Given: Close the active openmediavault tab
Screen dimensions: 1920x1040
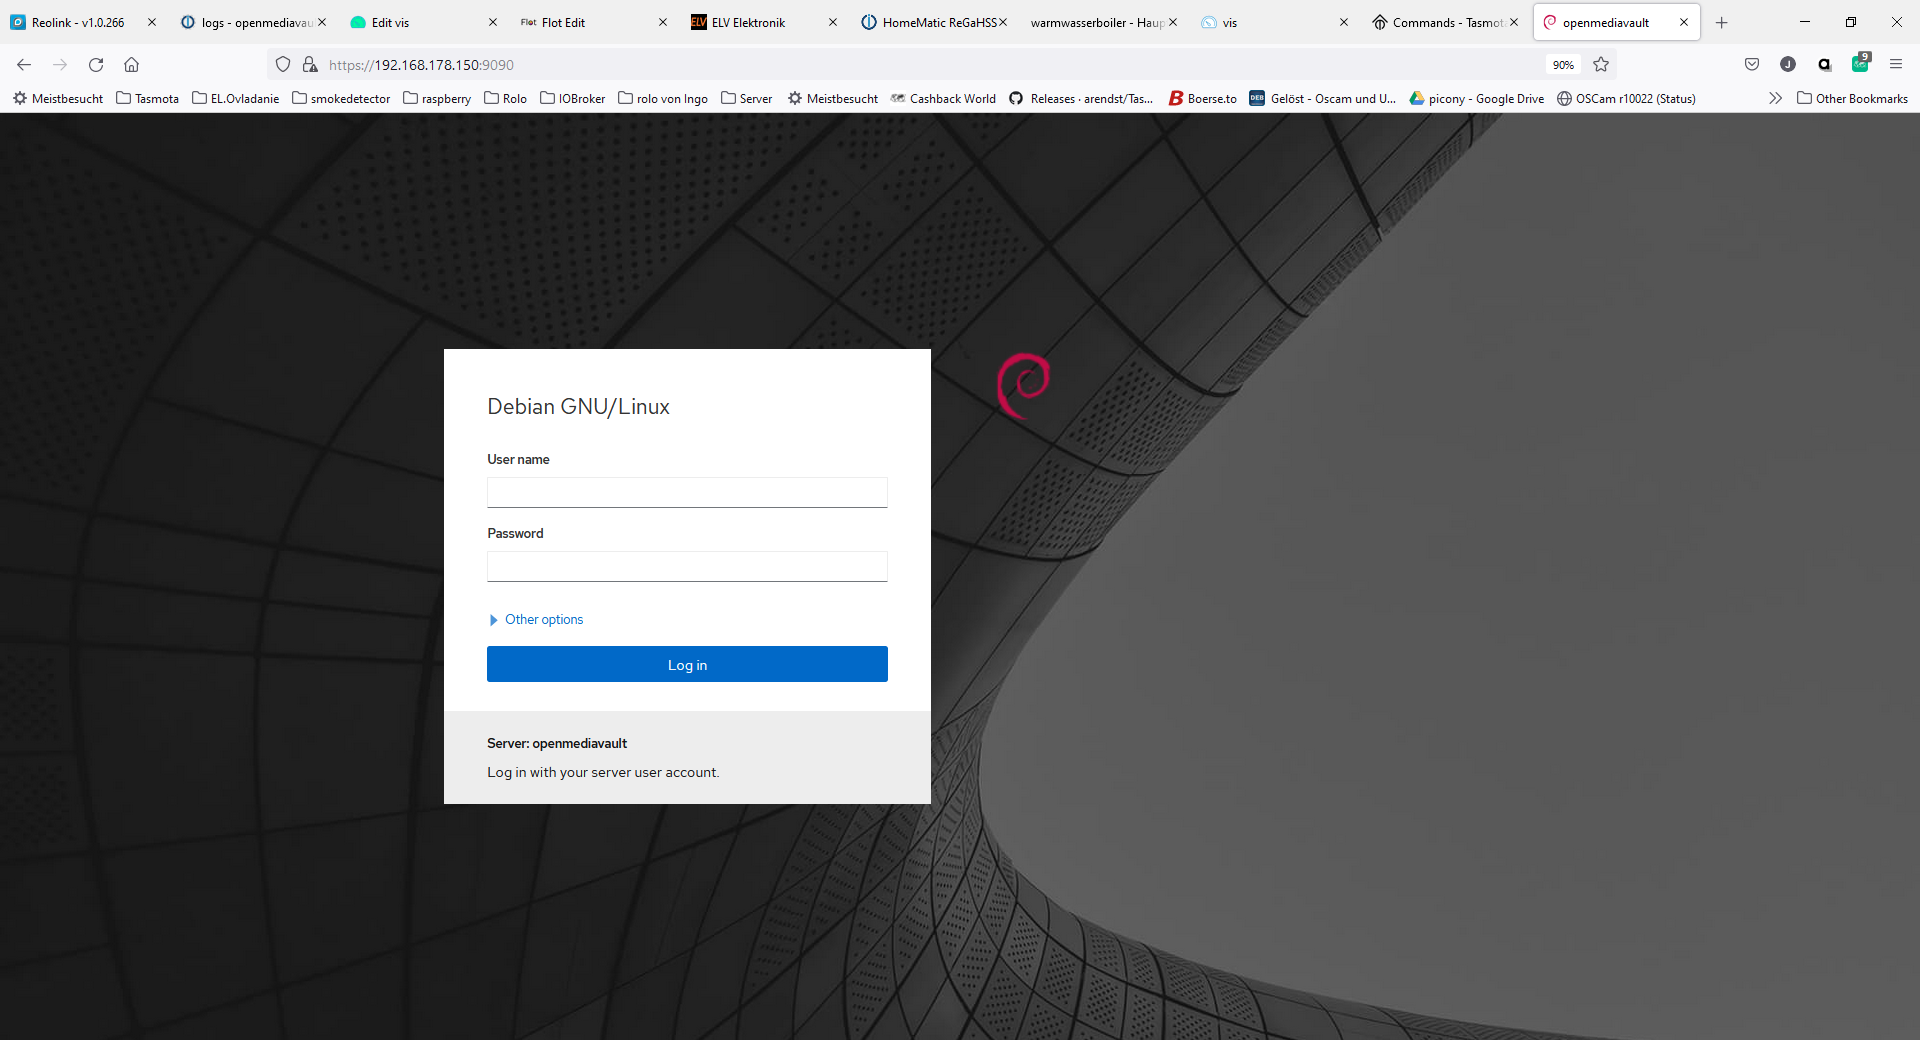Looking at the screenshot, I should click(x=1684, y=22).
